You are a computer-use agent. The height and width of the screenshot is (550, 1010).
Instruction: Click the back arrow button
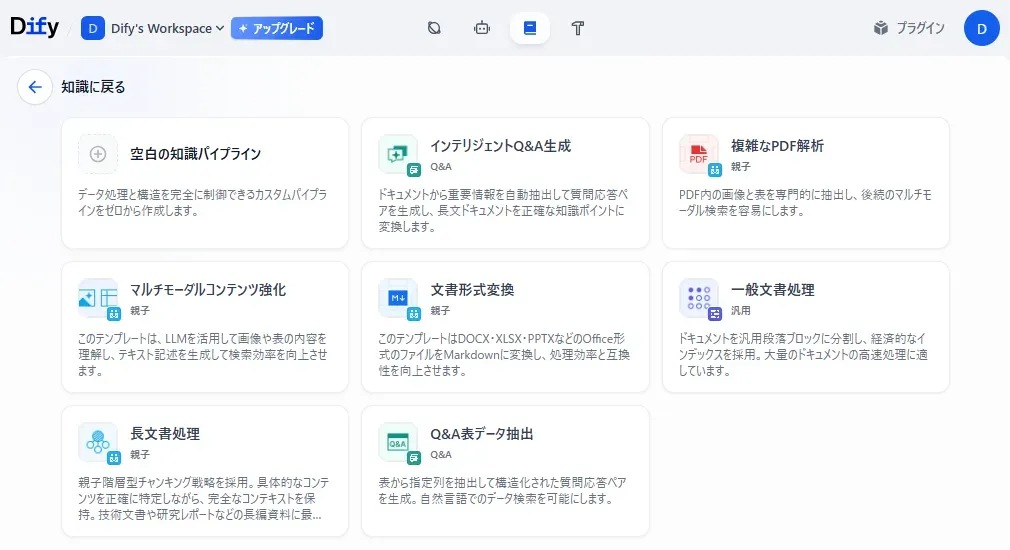coord(35,87)
